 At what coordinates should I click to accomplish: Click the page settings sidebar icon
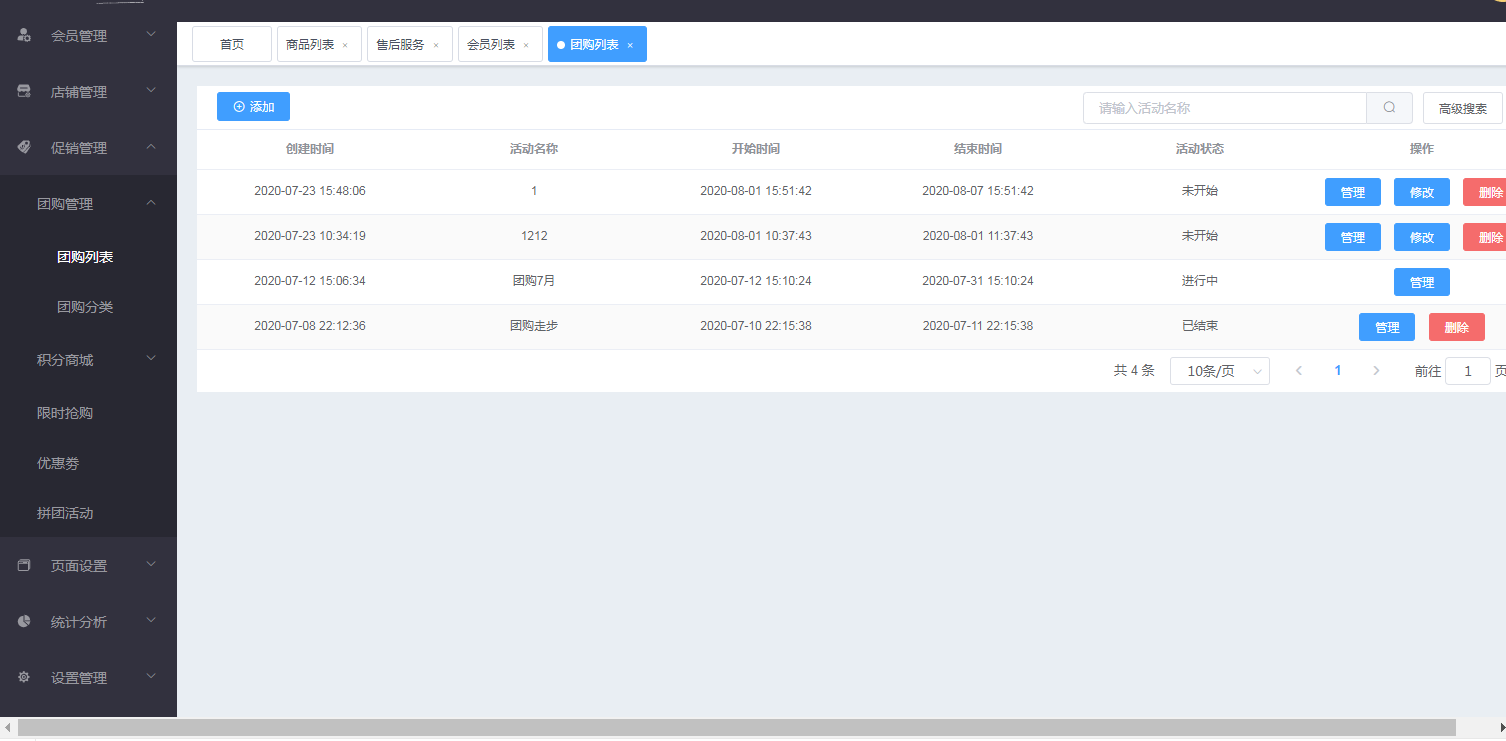point(24,566)
